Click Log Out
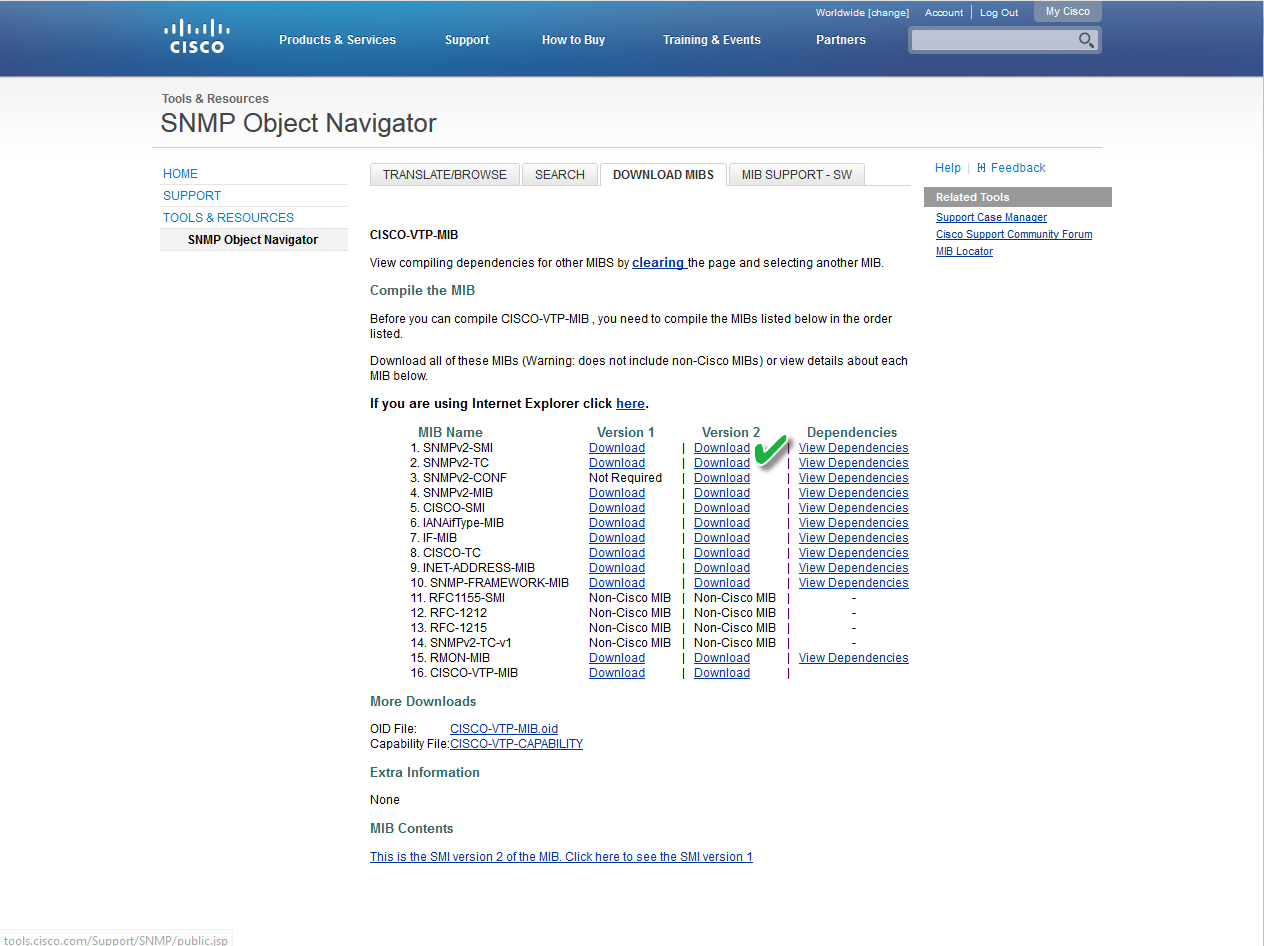 pos(999,13)
